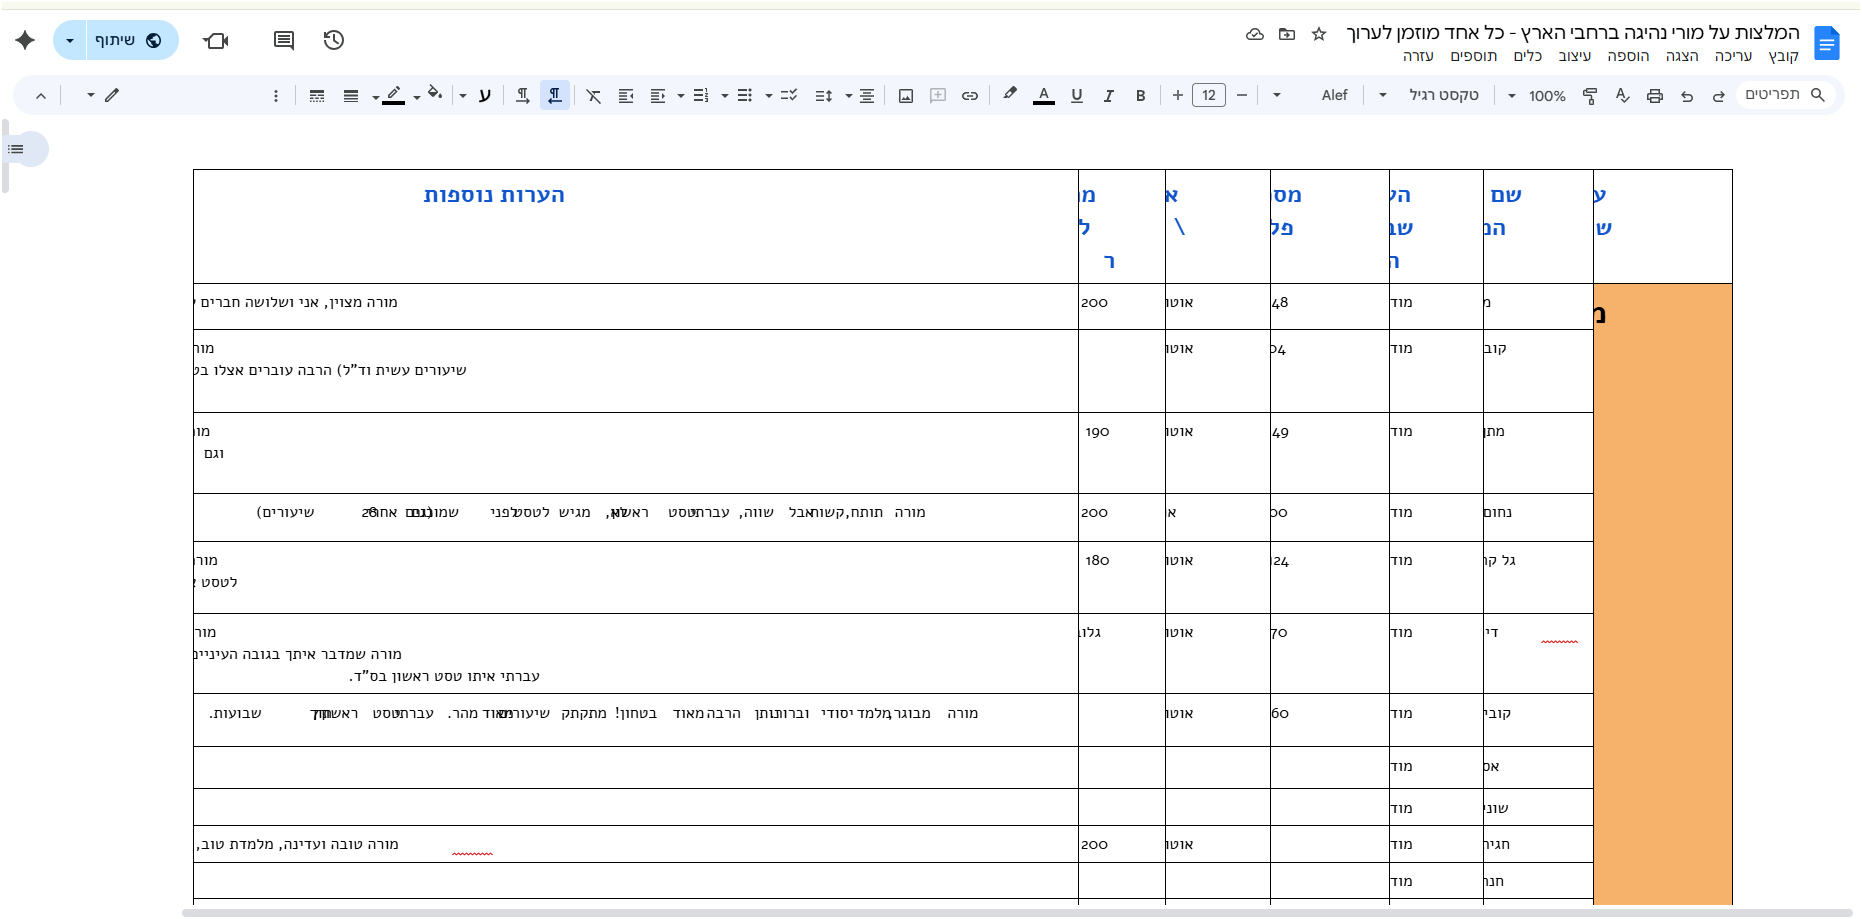Toggle right-to-left paragraph direction
The image size is (1862, 919).
554,96
